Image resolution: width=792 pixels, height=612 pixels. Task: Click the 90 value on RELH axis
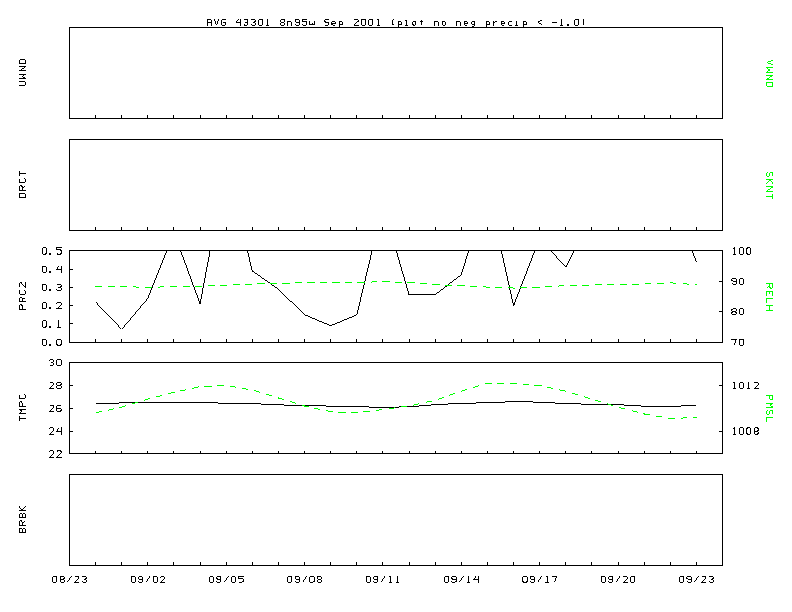[x=738, y=281]
